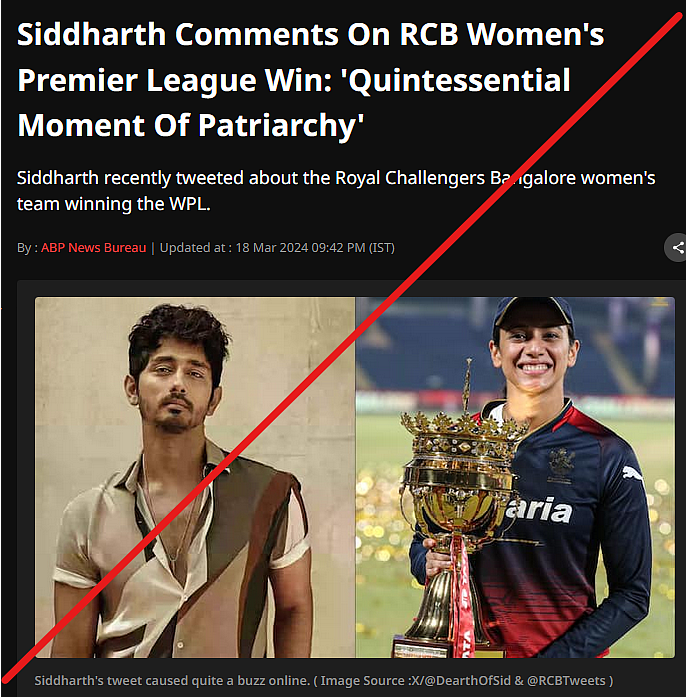
Task: Click the 'Quintessential' word in the headline
Action: coord(454,80)
